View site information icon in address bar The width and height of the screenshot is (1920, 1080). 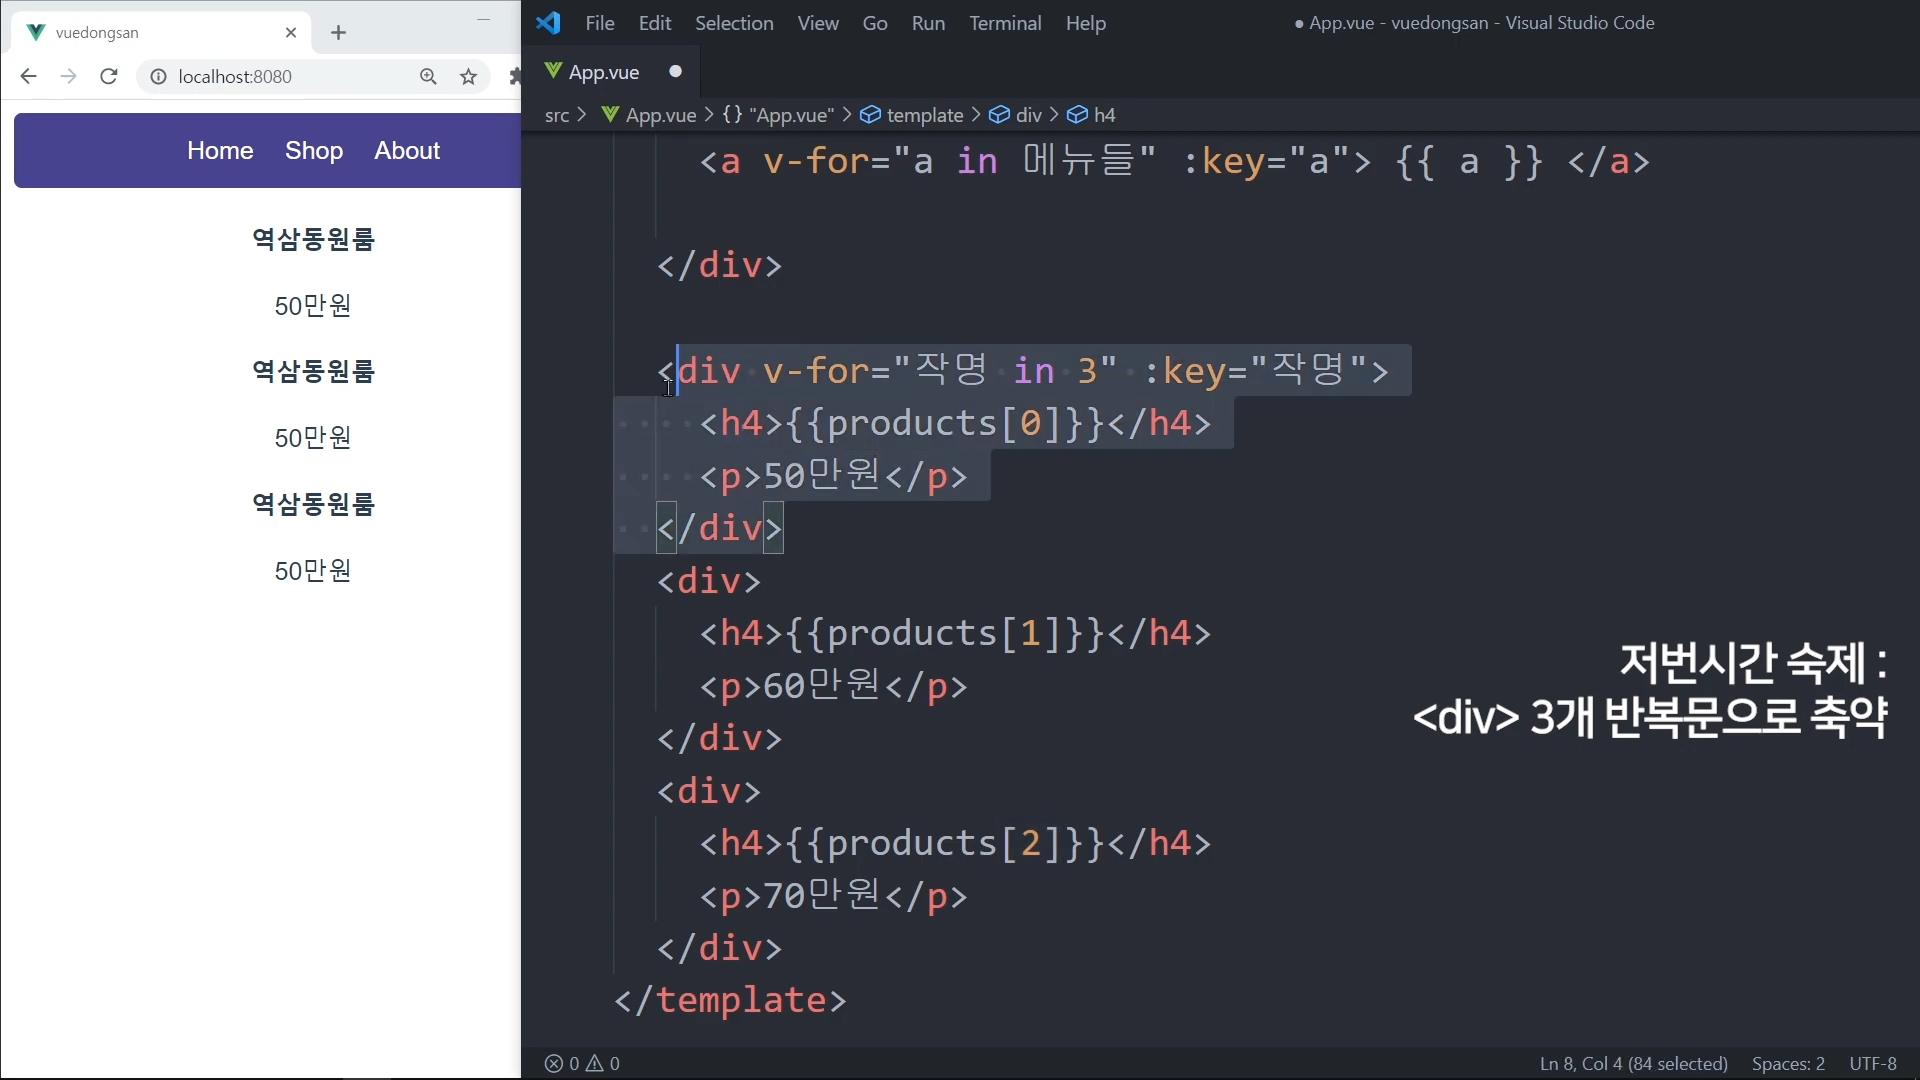click(158, 77)
